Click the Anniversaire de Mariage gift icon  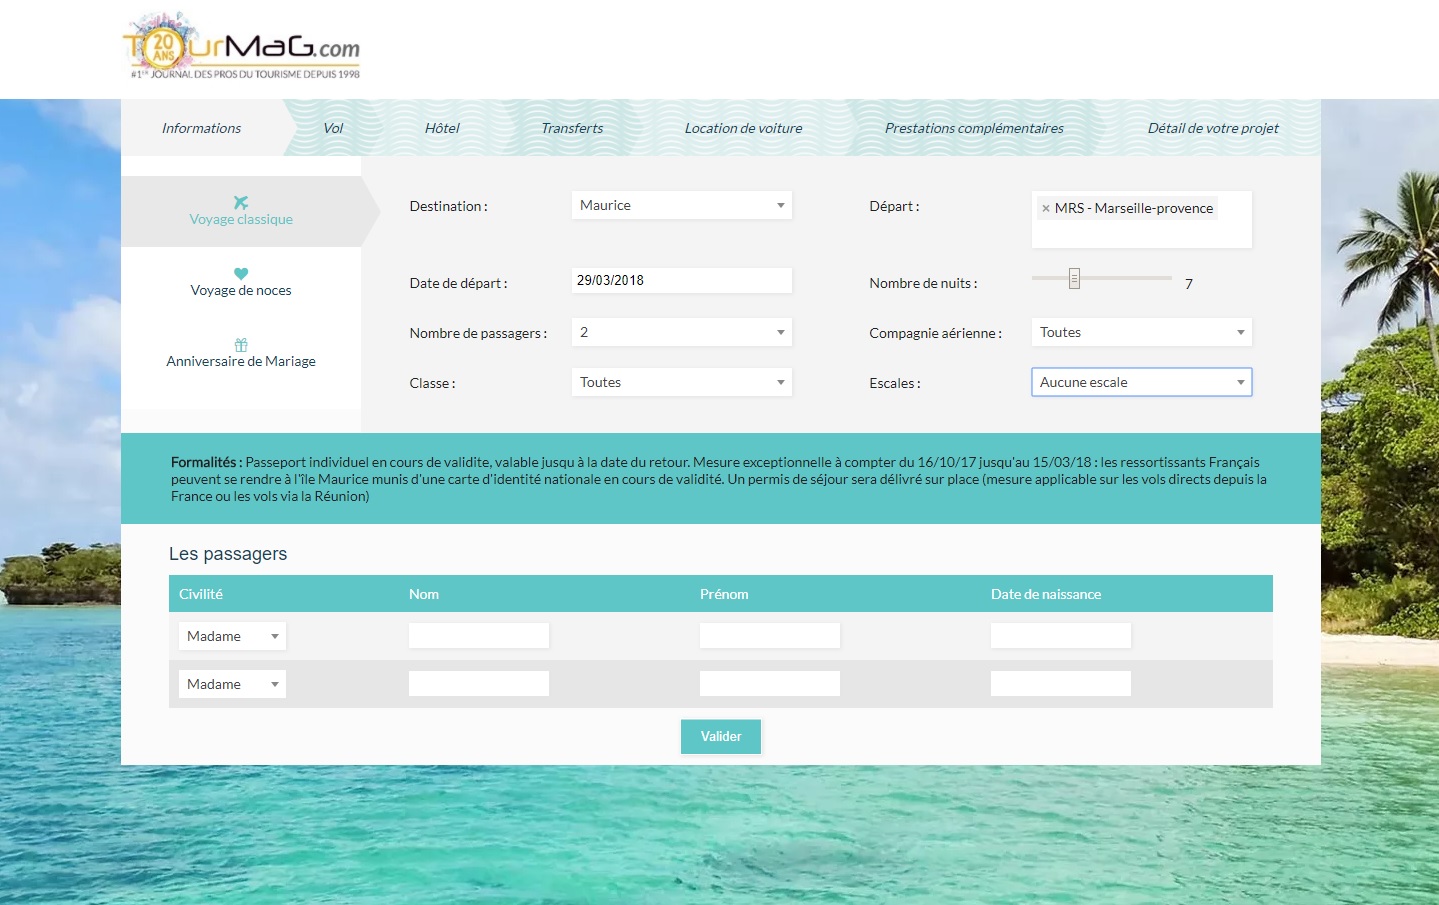(x=241, y=345)
